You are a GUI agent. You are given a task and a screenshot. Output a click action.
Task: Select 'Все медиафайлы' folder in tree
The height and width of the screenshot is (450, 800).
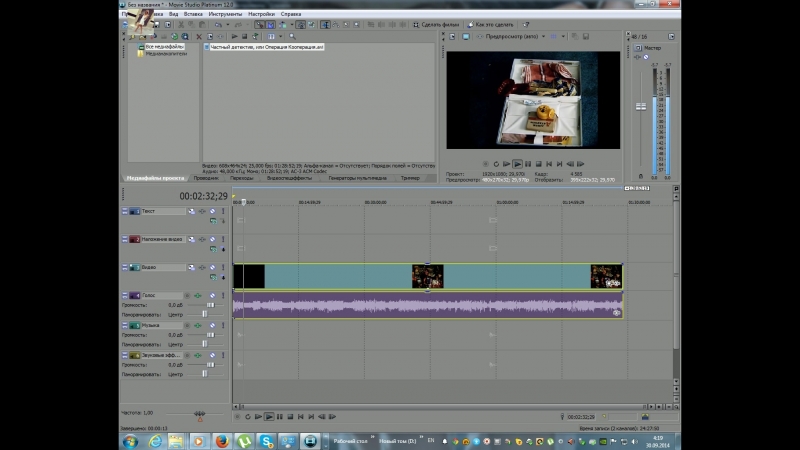163,46
